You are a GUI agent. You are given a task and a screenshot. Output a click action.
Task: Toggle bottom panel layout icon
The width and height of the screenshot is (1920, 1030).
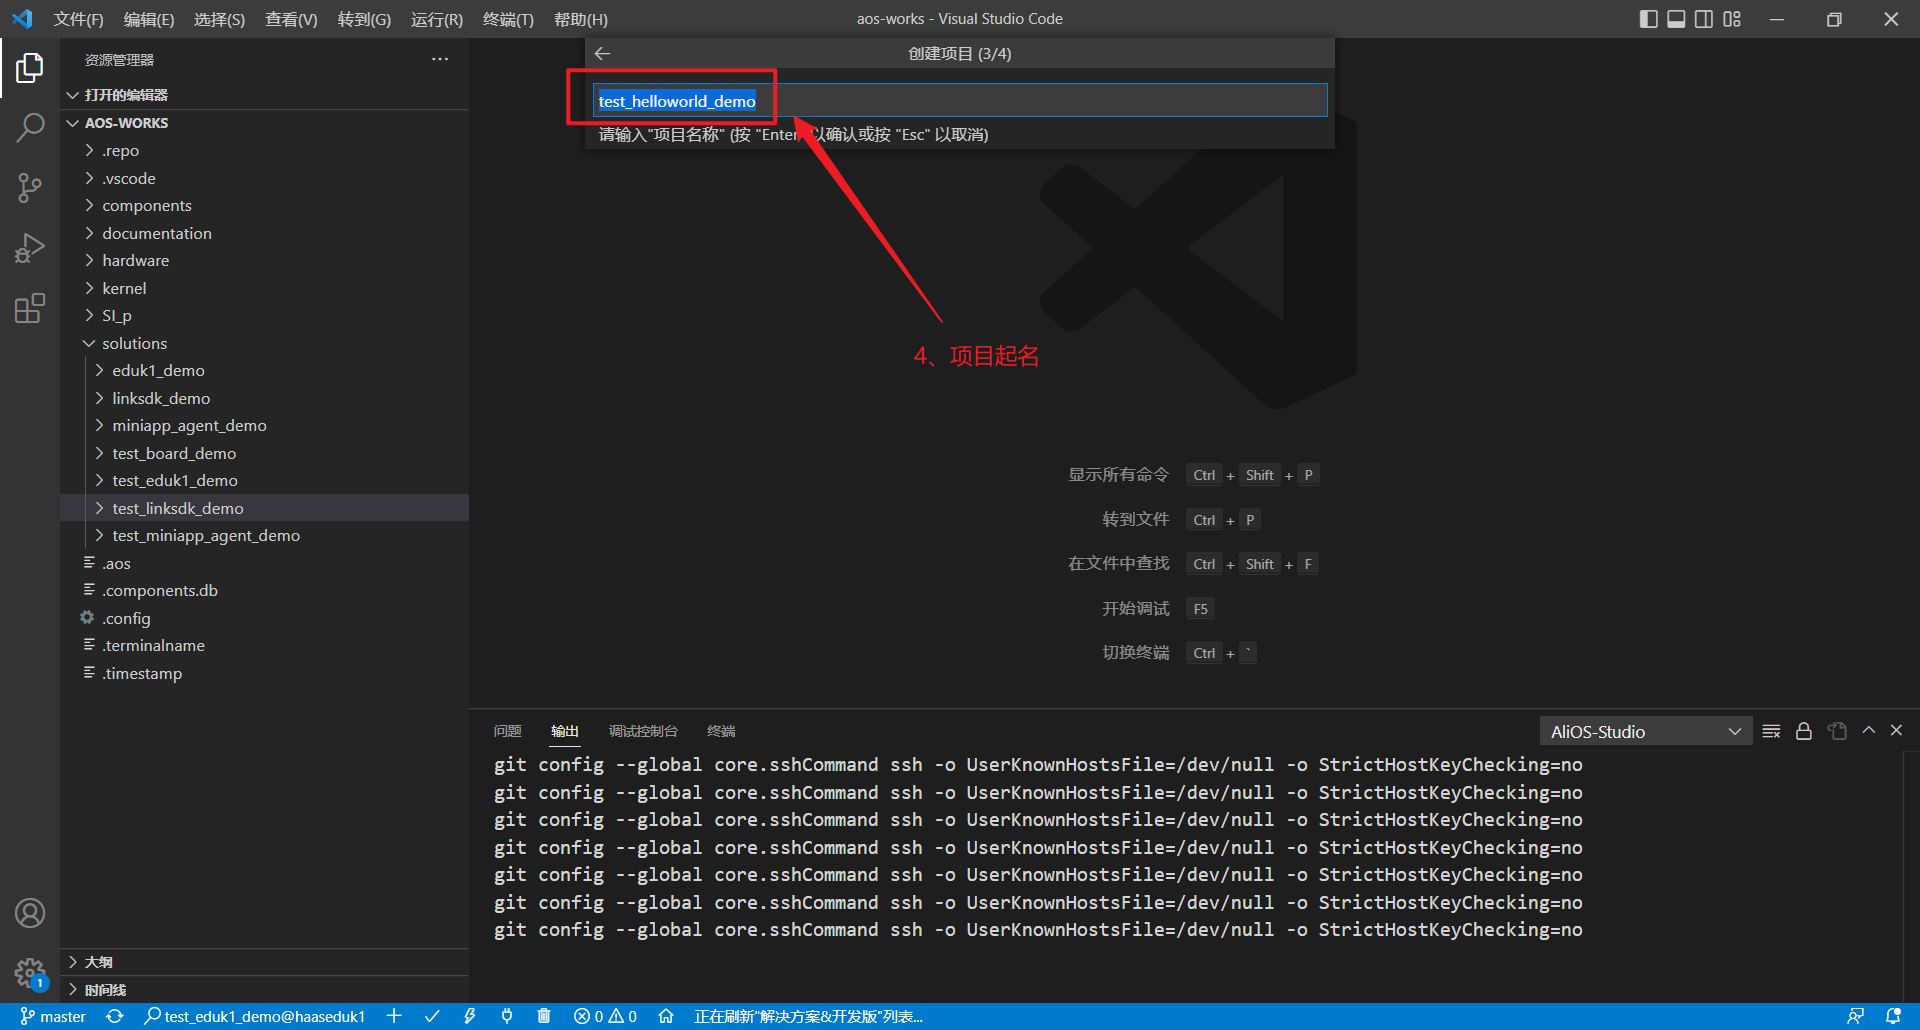pyautogui.click(x=1677, y=19)
